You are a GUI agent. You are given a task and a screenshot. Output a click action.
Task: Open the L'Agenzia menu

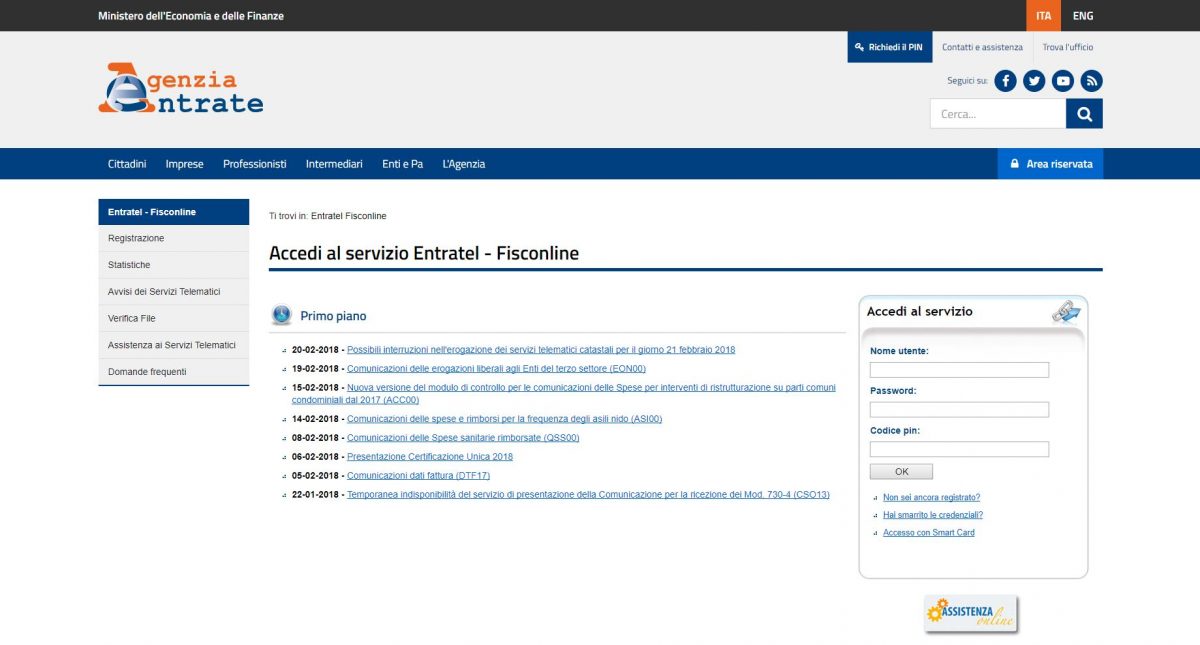(x=464, y=164)
